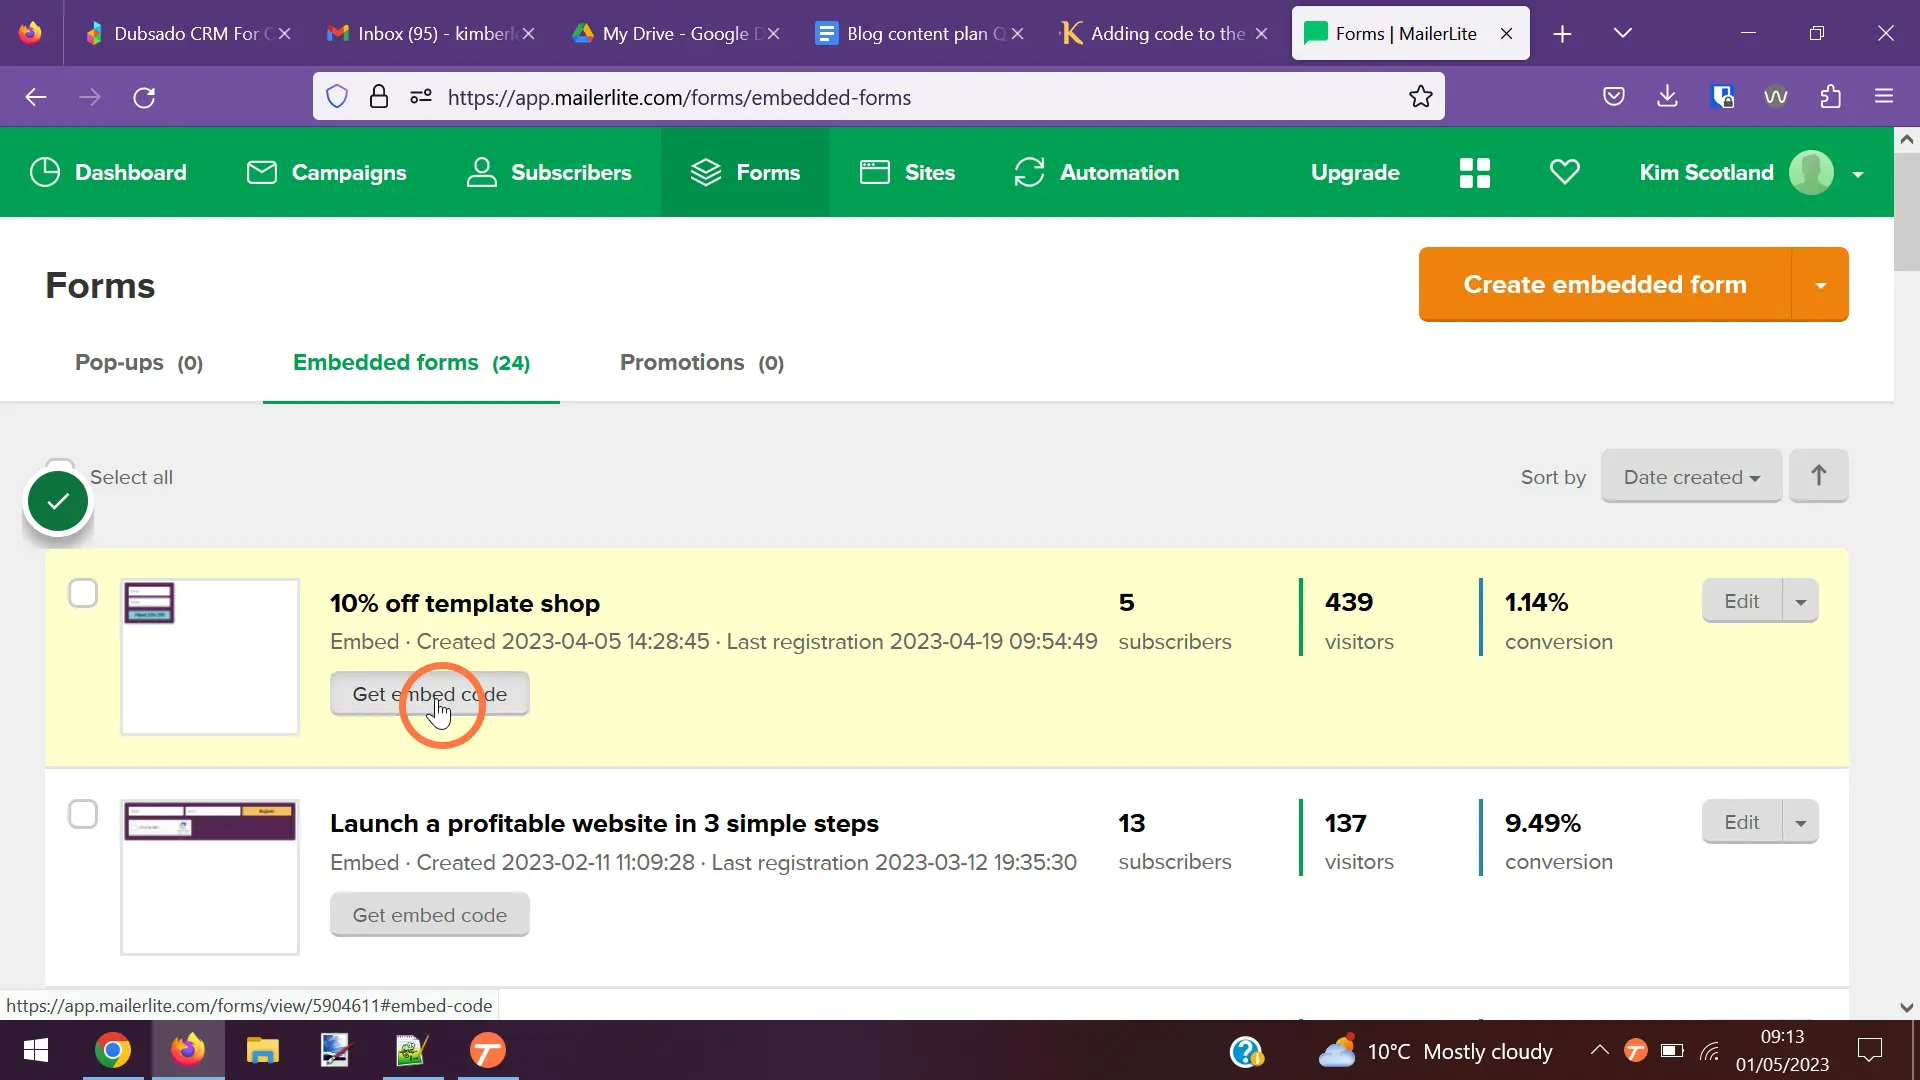
Task: Open the Sites menu
Action: [907, 173]
